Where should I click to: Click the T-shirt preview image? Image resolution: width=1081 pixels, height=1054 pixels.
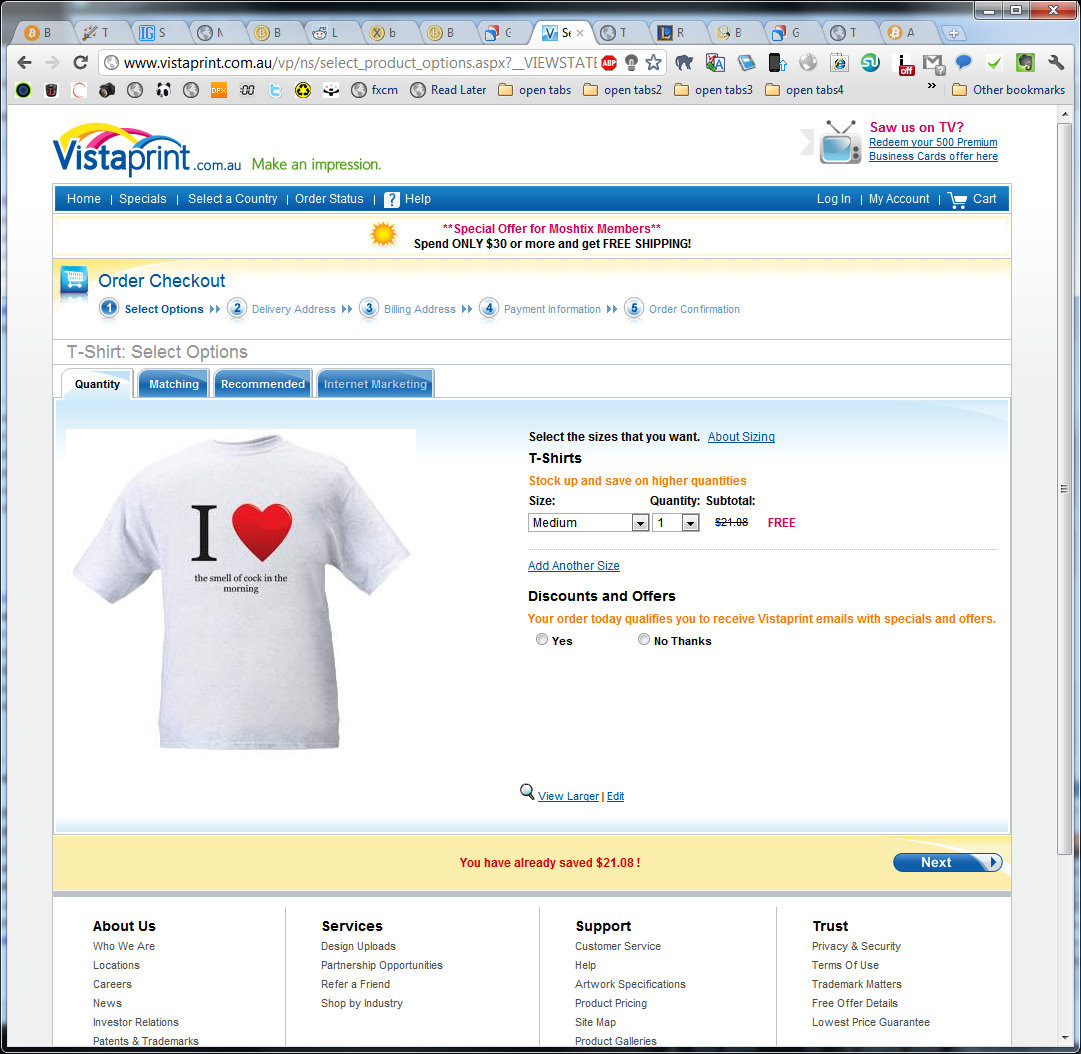point(241,590)
